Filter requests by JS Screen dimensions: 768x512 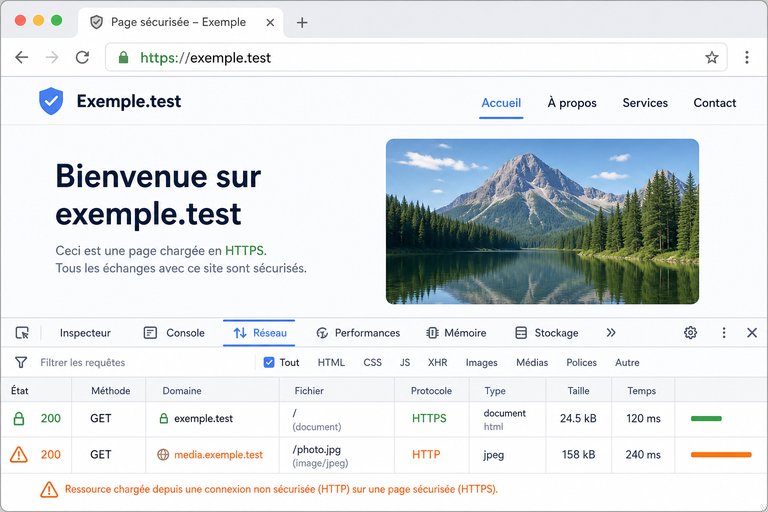405,363
